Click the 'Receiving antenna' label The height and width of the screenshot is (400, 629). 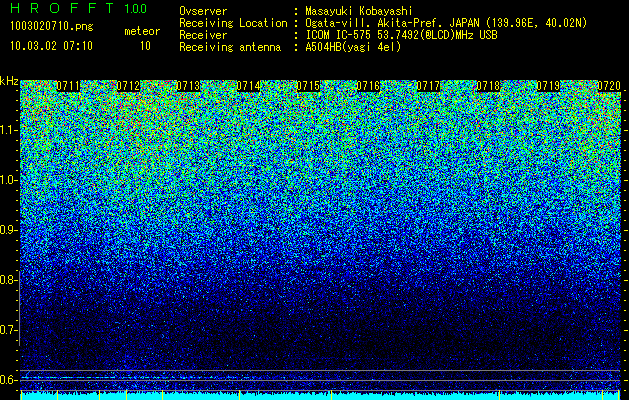point(230,47)
